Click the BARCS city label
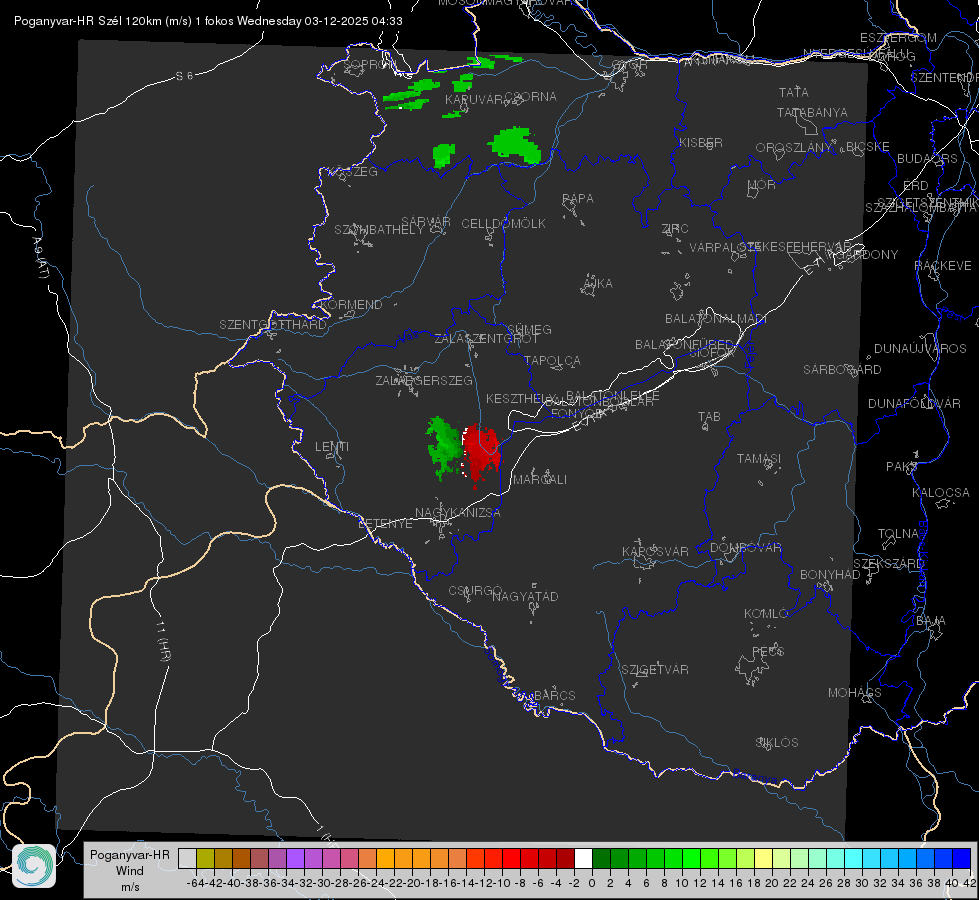Viewport: 979px width, 900px height. coord(555,696)
